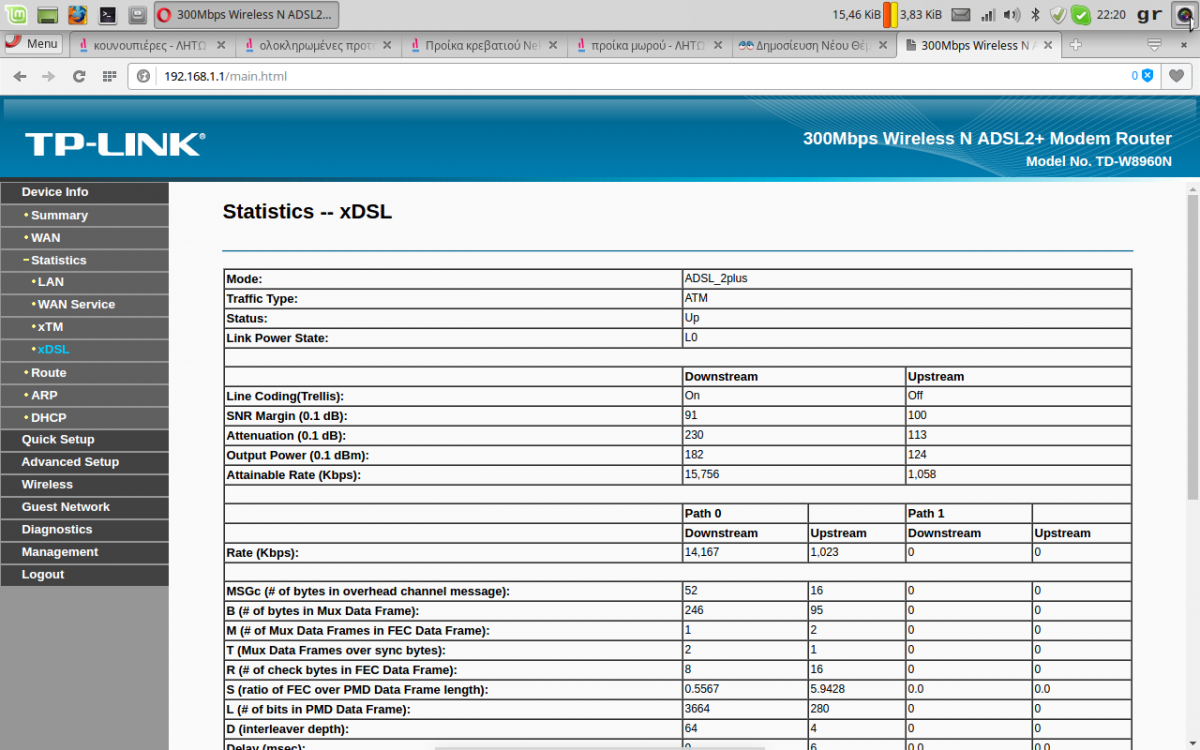Click the colorful round applet icon in panel corner

[1184, 15]
